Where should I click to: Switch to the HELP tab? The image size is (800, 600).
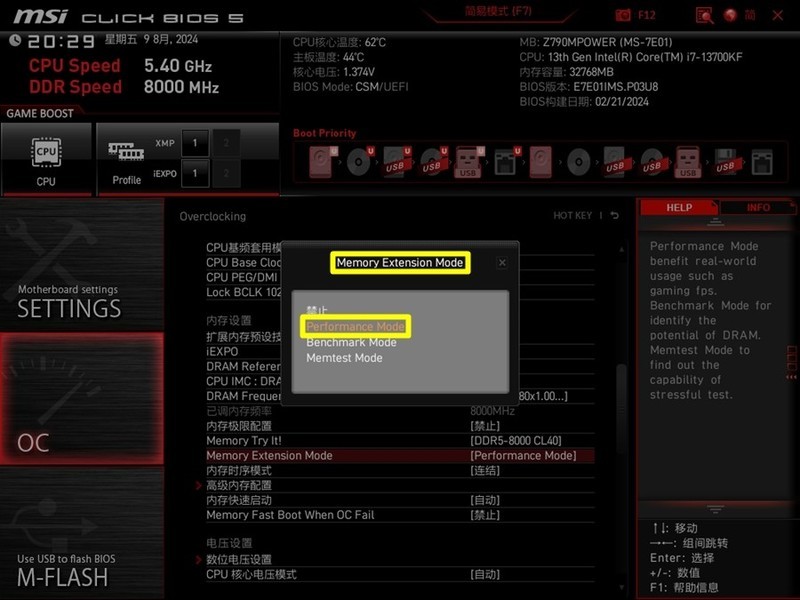coord(679,208)
